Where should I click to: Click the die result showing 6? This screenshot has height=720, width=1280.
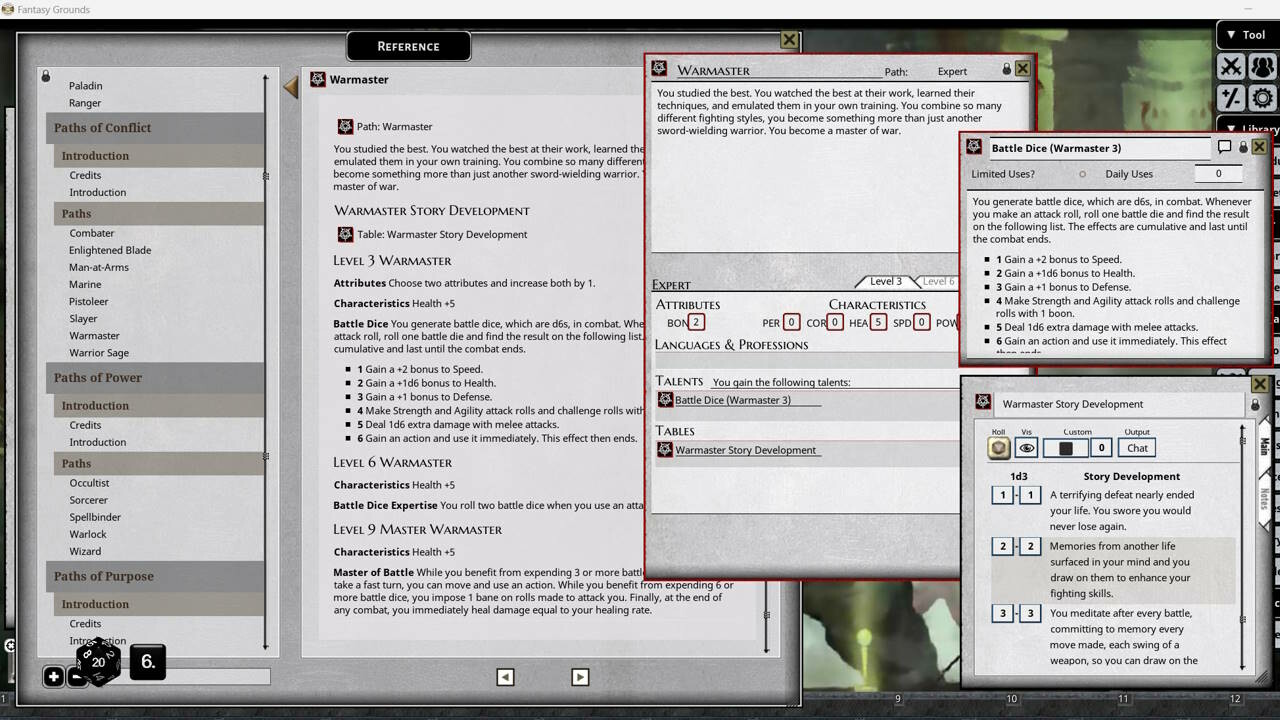click(x=147, y=661)
